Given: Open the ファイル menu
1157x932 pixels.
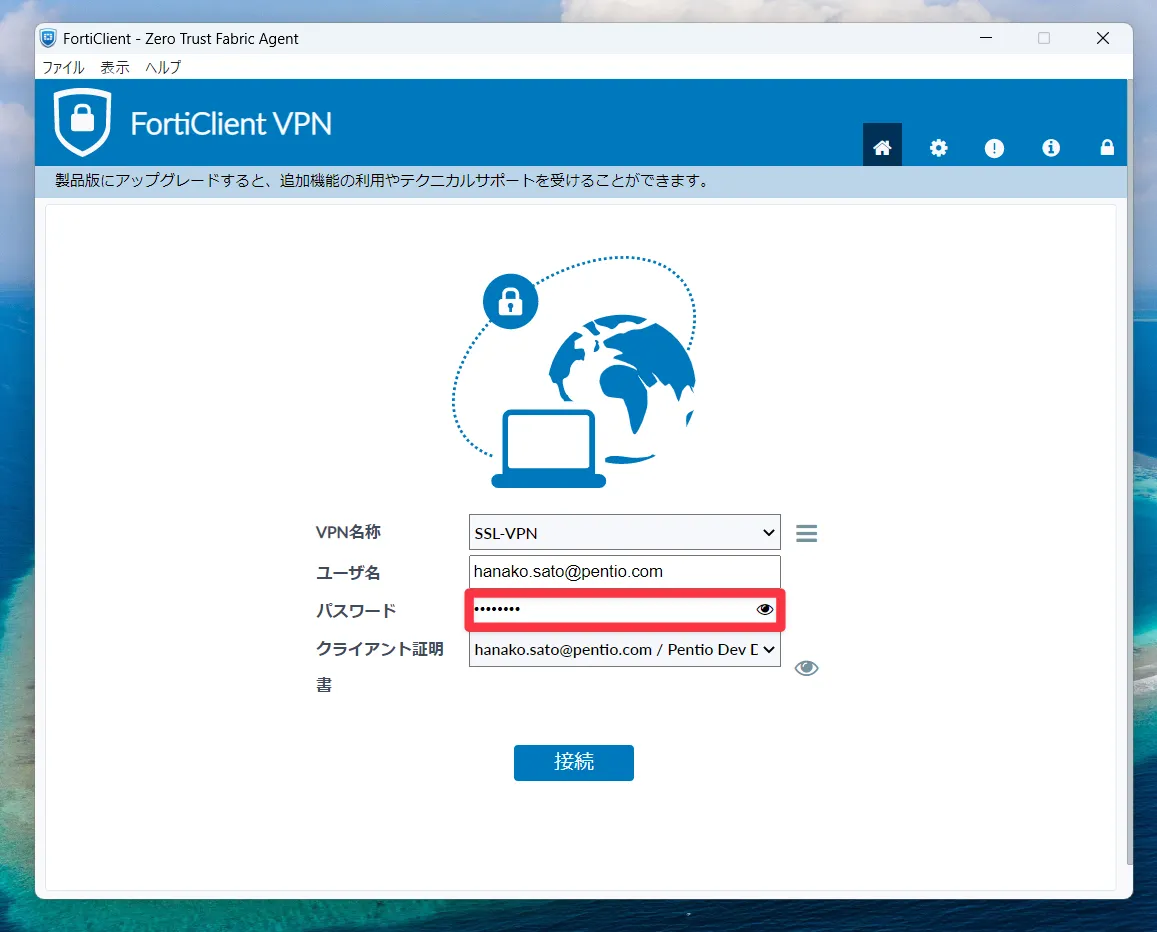Looking at the screenshot, I should [x=62, y=67].
